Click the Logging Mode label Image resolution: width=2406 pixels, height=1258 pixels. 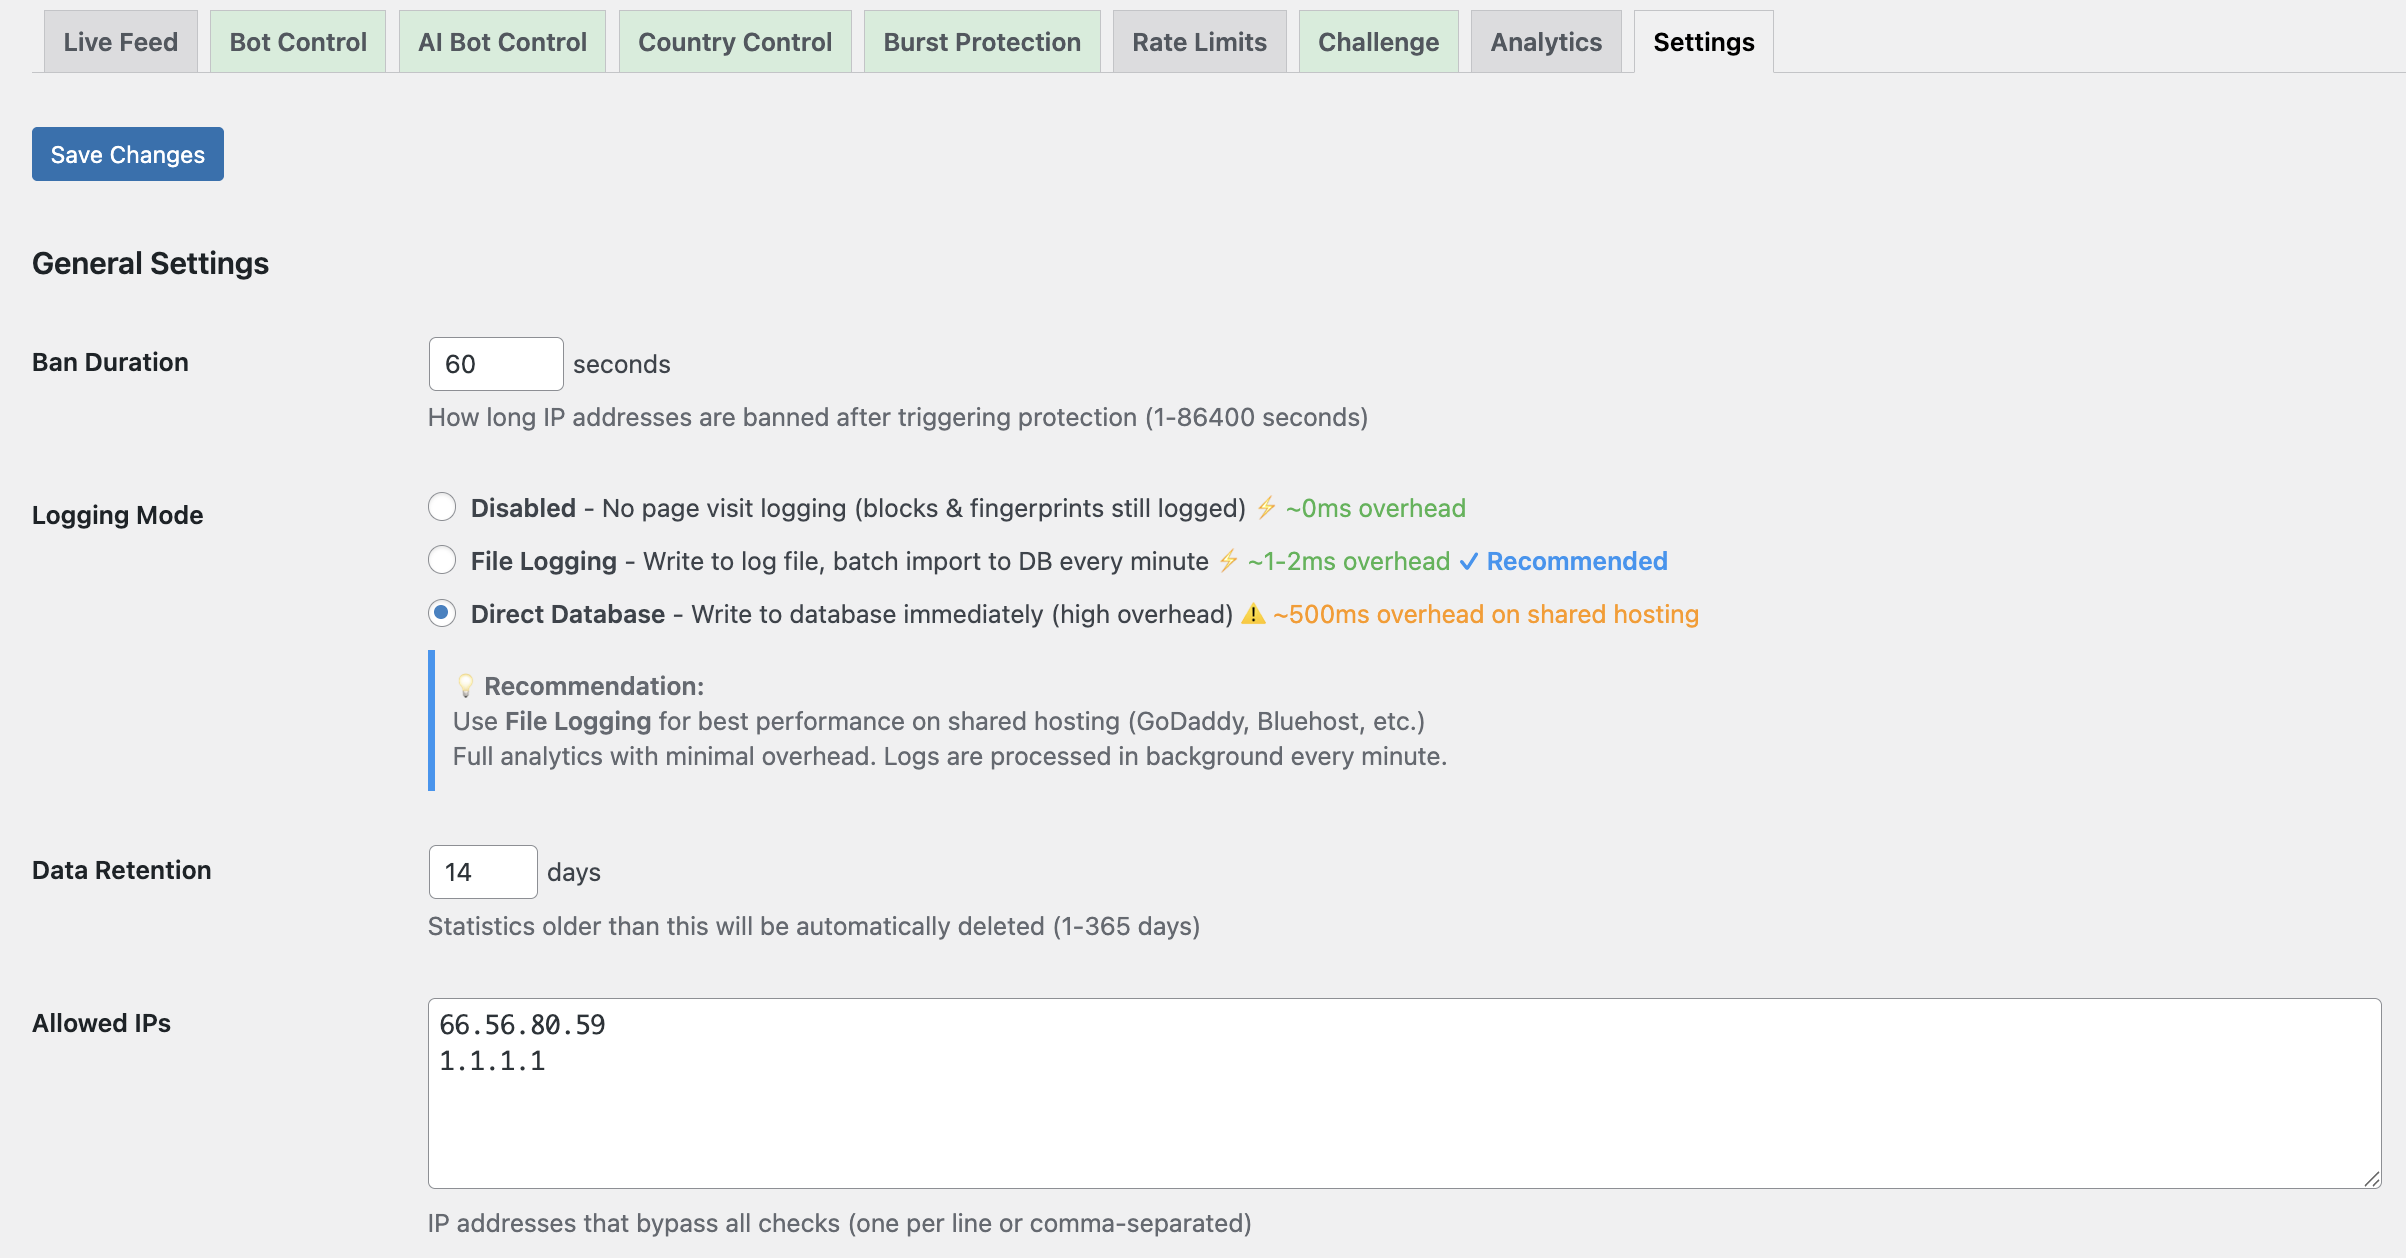117,515
